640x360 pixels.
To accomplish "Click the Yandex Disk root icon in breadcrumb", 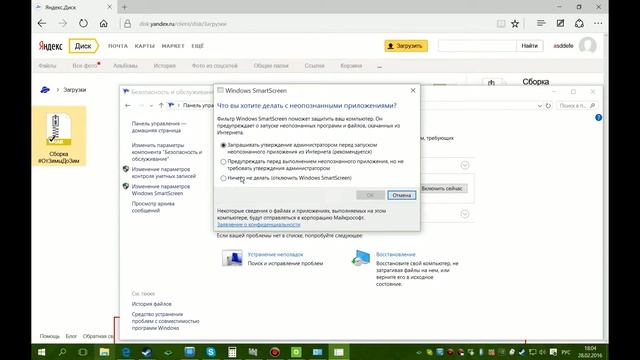I will [x=45, y=90].
